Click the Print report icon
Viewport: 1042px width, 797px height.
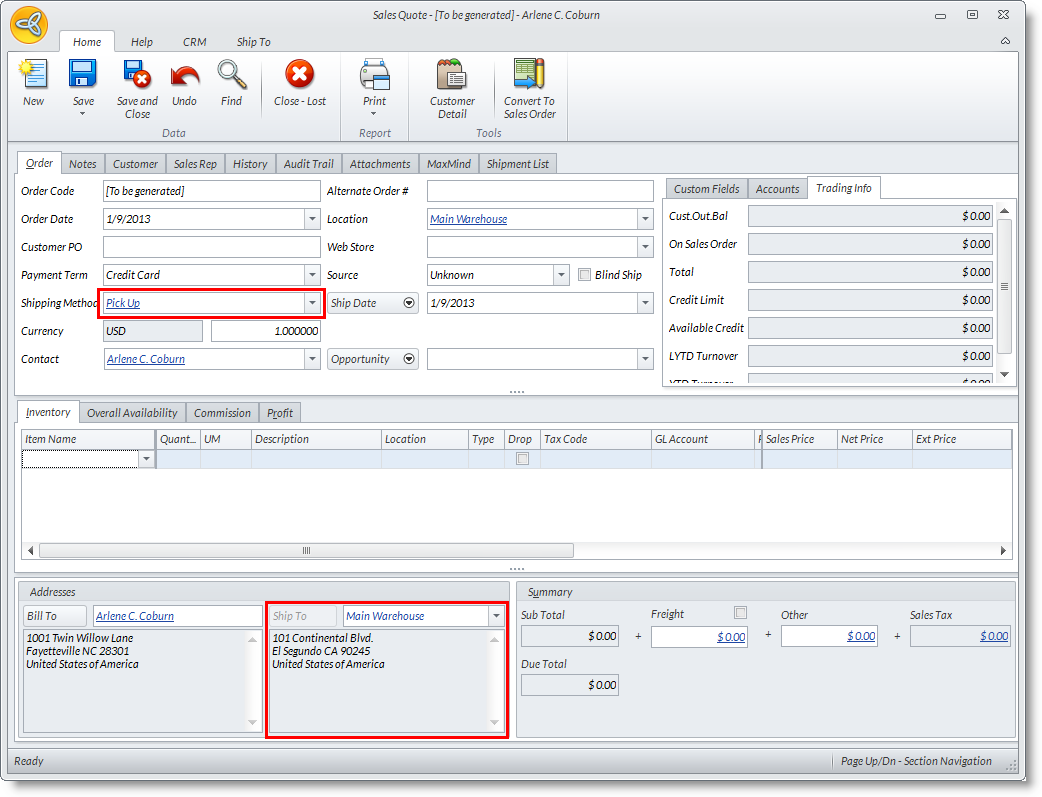[x=374, y=76]
